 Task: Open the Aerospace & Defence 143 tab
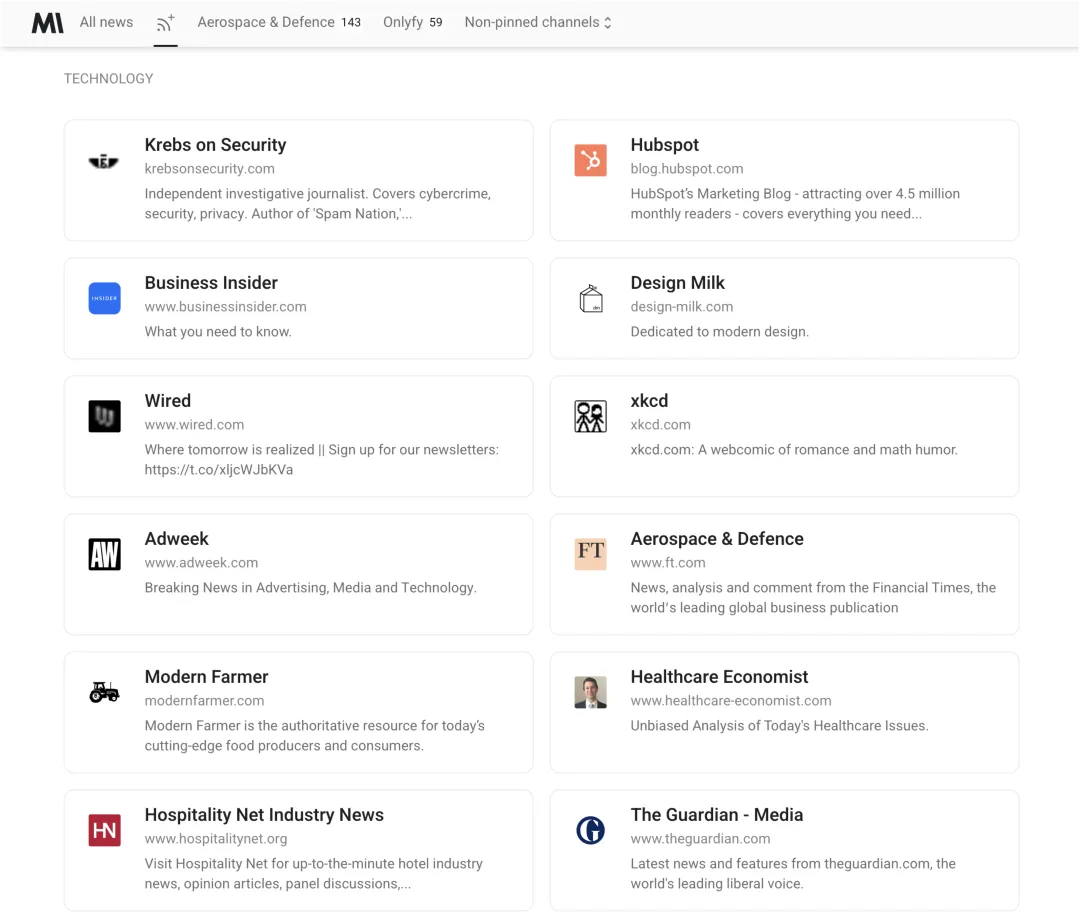click(x=279, y=22)
